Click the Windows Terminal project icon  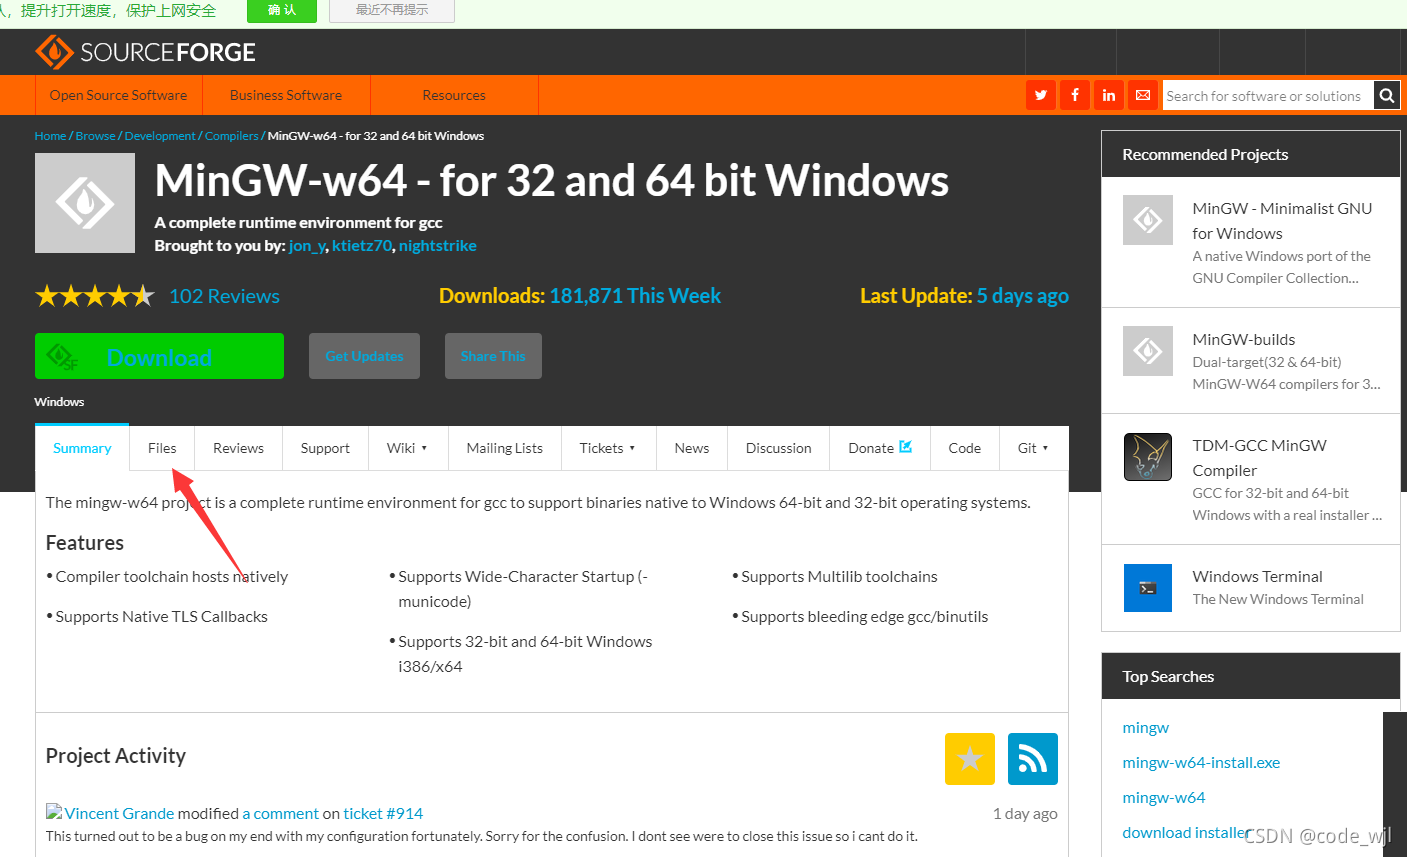[1148, 588]
